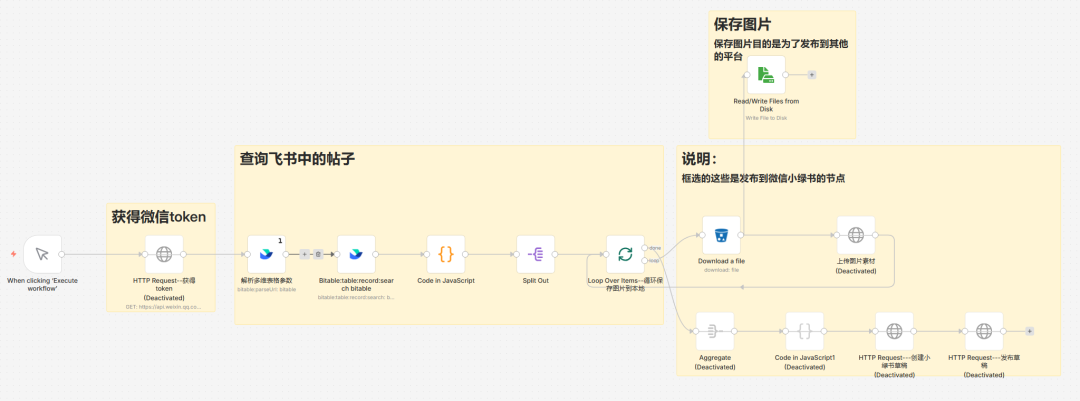Open the Code in JavaScript node
The height and width of the screenshot is (401, 1080).
coord(446,255)
